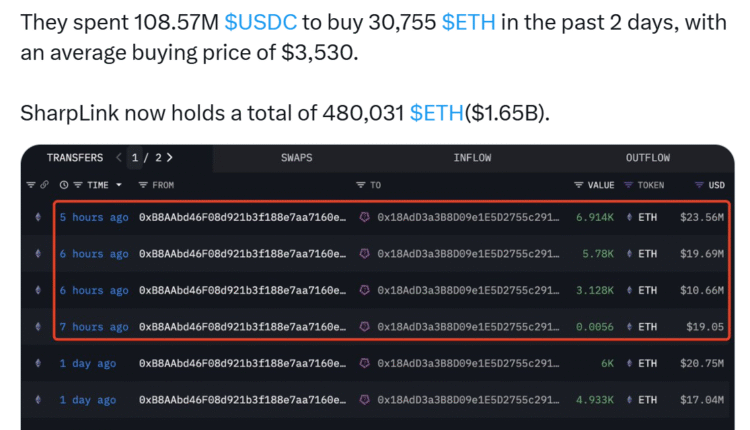Switch to the SWAPS tab

tap(296, 158)
